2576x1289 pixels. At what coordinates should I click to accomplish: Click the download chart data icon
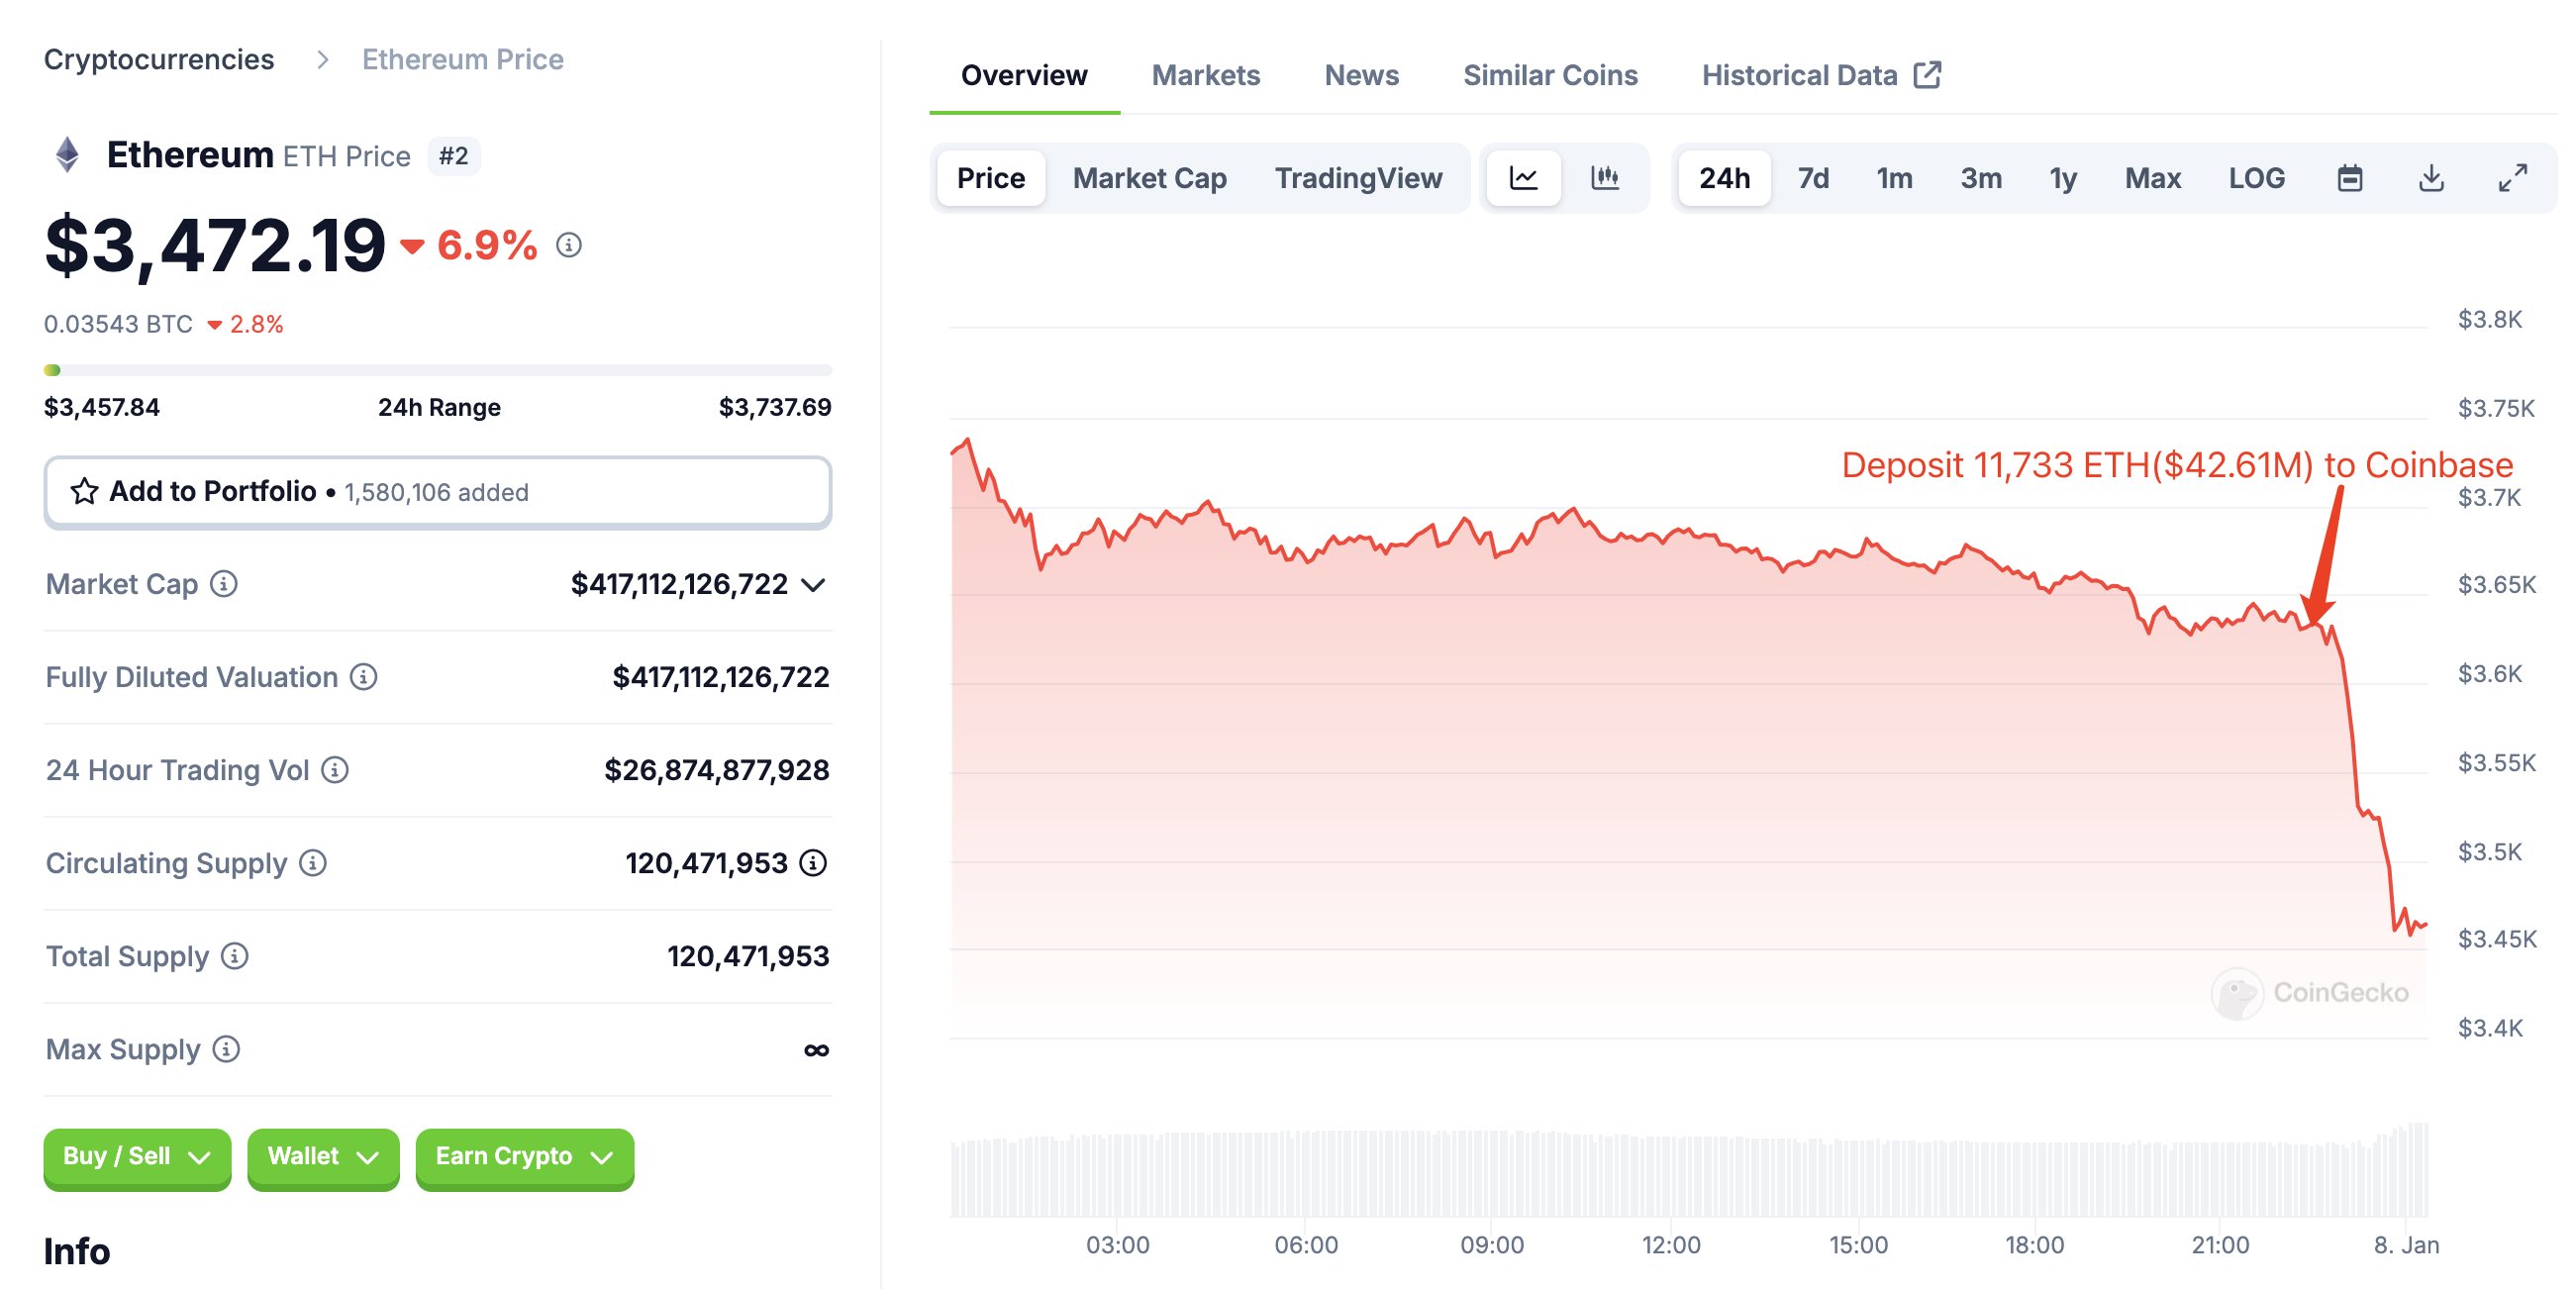(2430, 178)
